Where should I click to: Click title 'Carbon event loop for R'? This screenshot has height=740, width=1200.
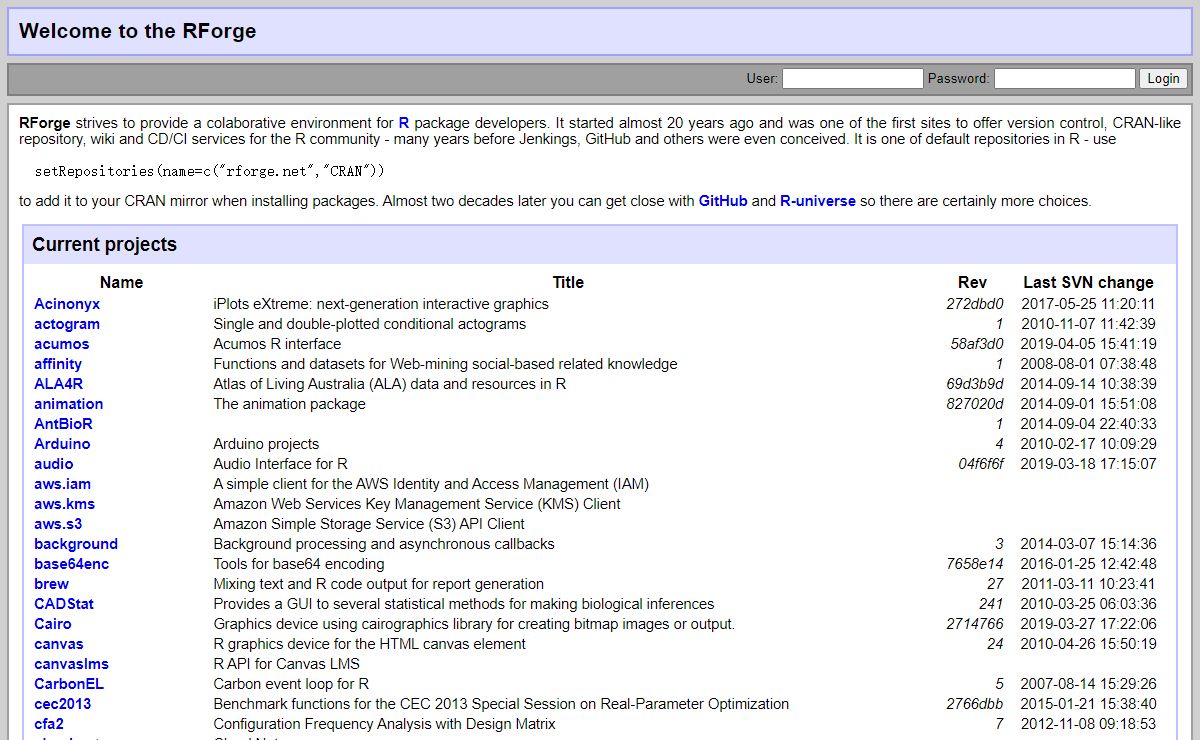pos(291,684)
